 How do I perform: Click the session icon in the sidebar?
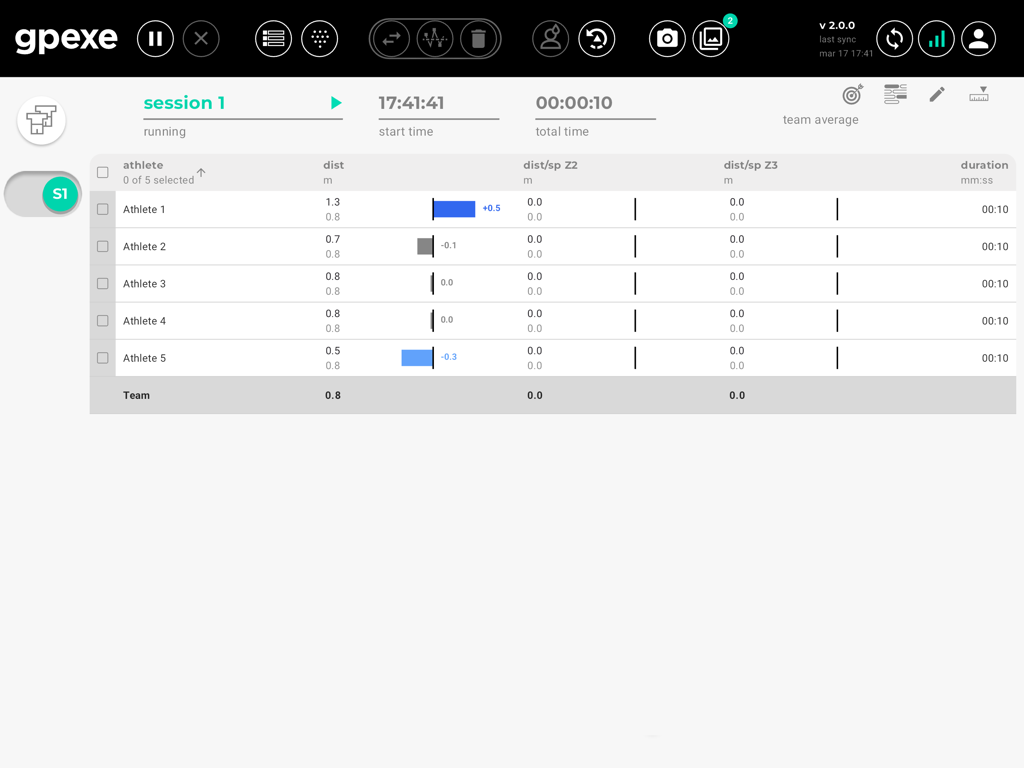[41, 121]
